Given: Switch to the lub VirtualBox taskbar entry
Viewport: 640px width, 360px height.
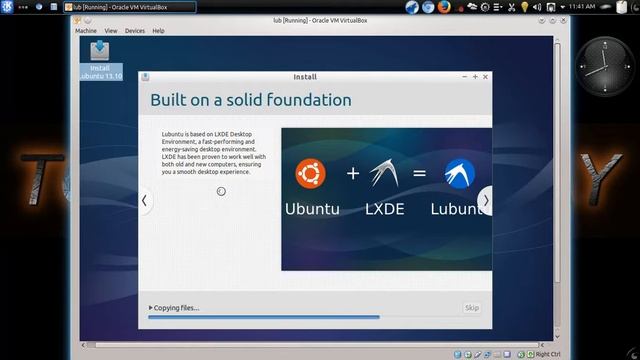Looking at the screenshot, I should 130,7.
